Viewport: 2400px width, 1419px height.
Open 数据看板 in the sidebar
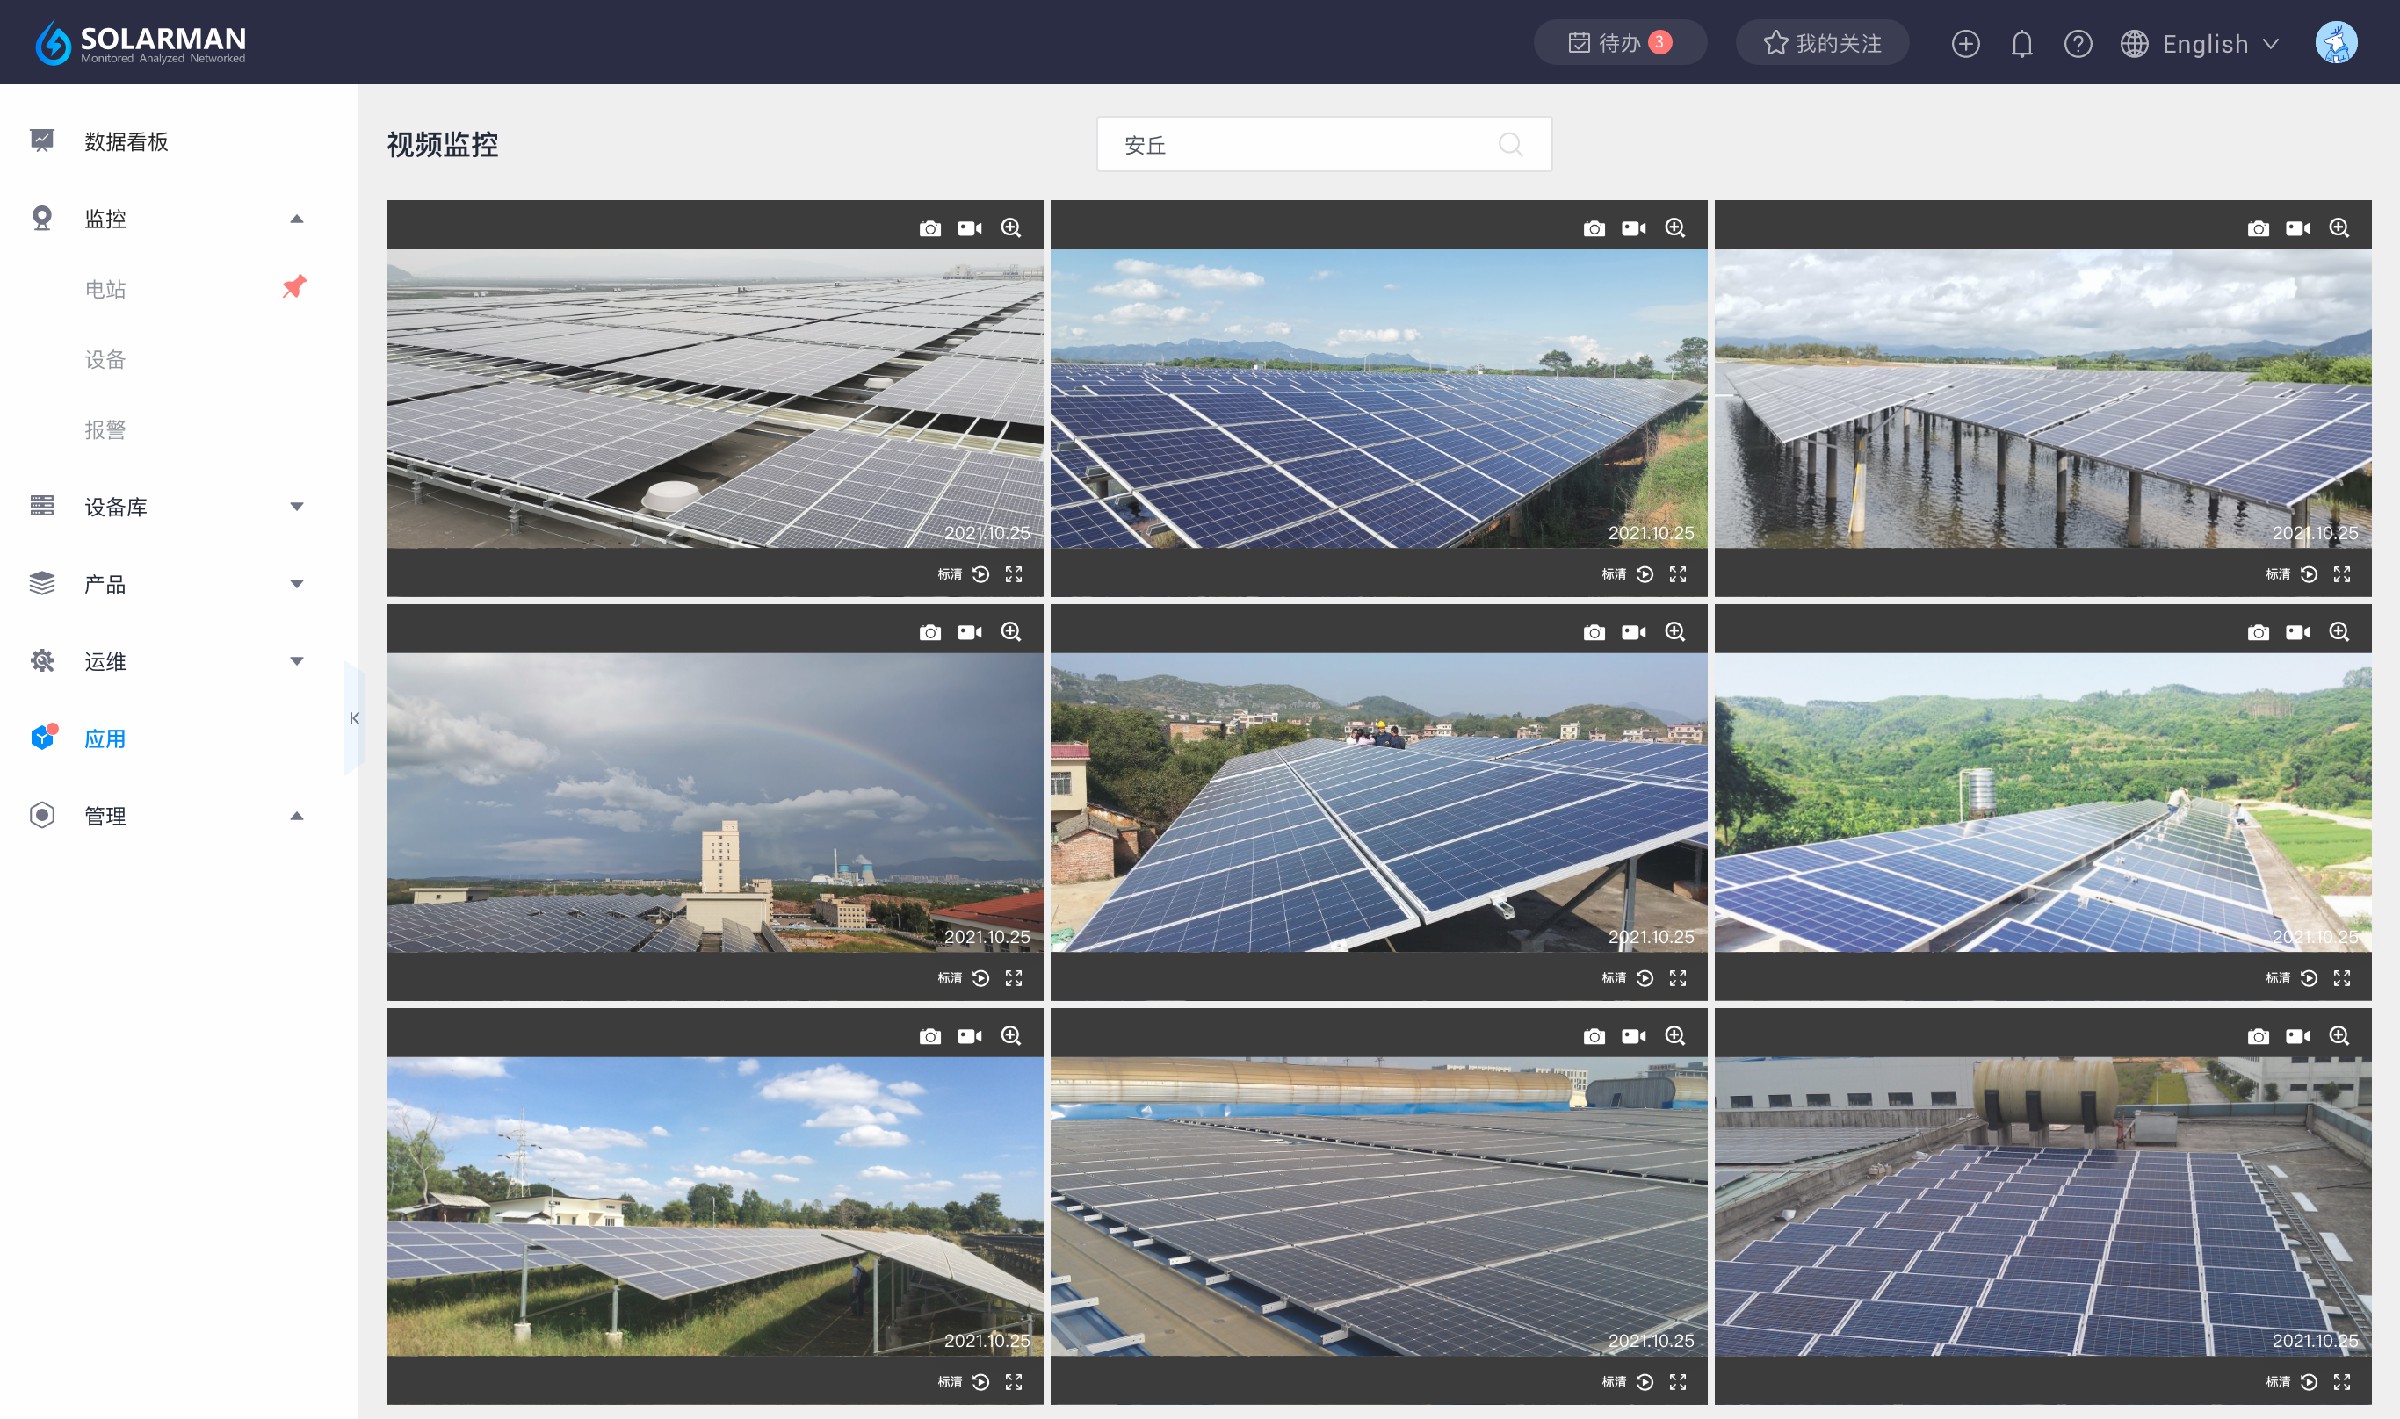(126, 142)
